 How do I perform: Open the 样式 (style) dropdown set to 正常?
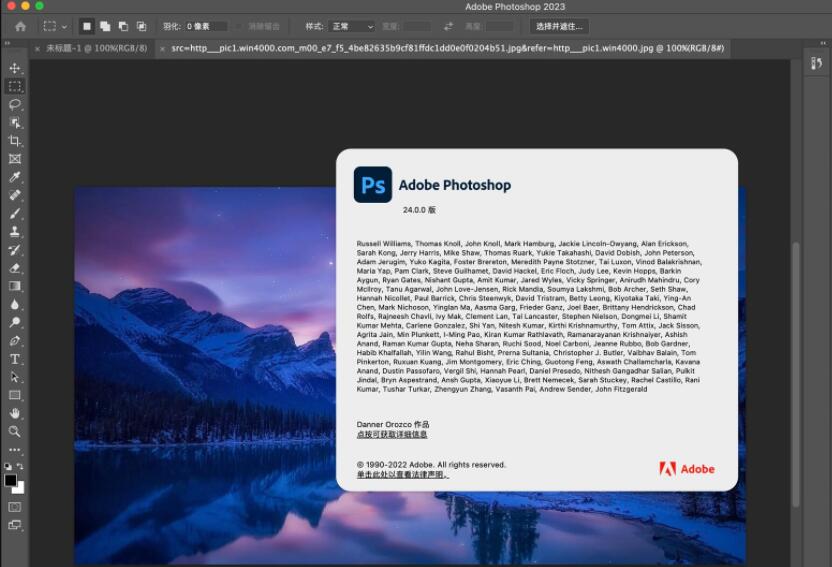(351, 26)
